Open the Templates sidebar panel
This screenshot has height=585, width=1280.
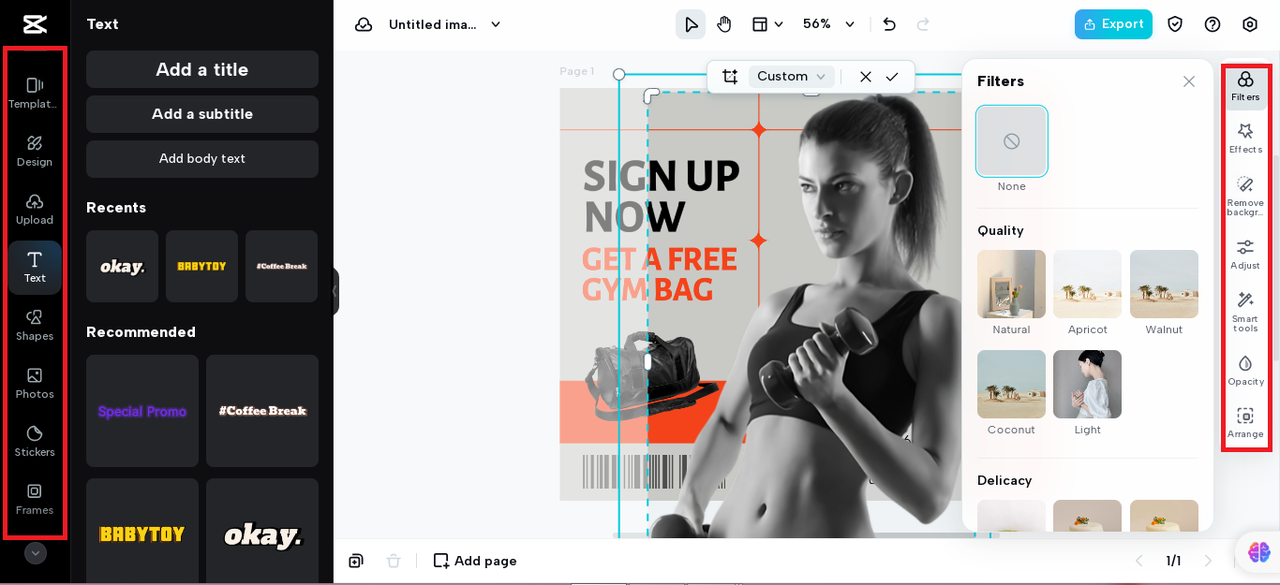(x=34, y=93)
